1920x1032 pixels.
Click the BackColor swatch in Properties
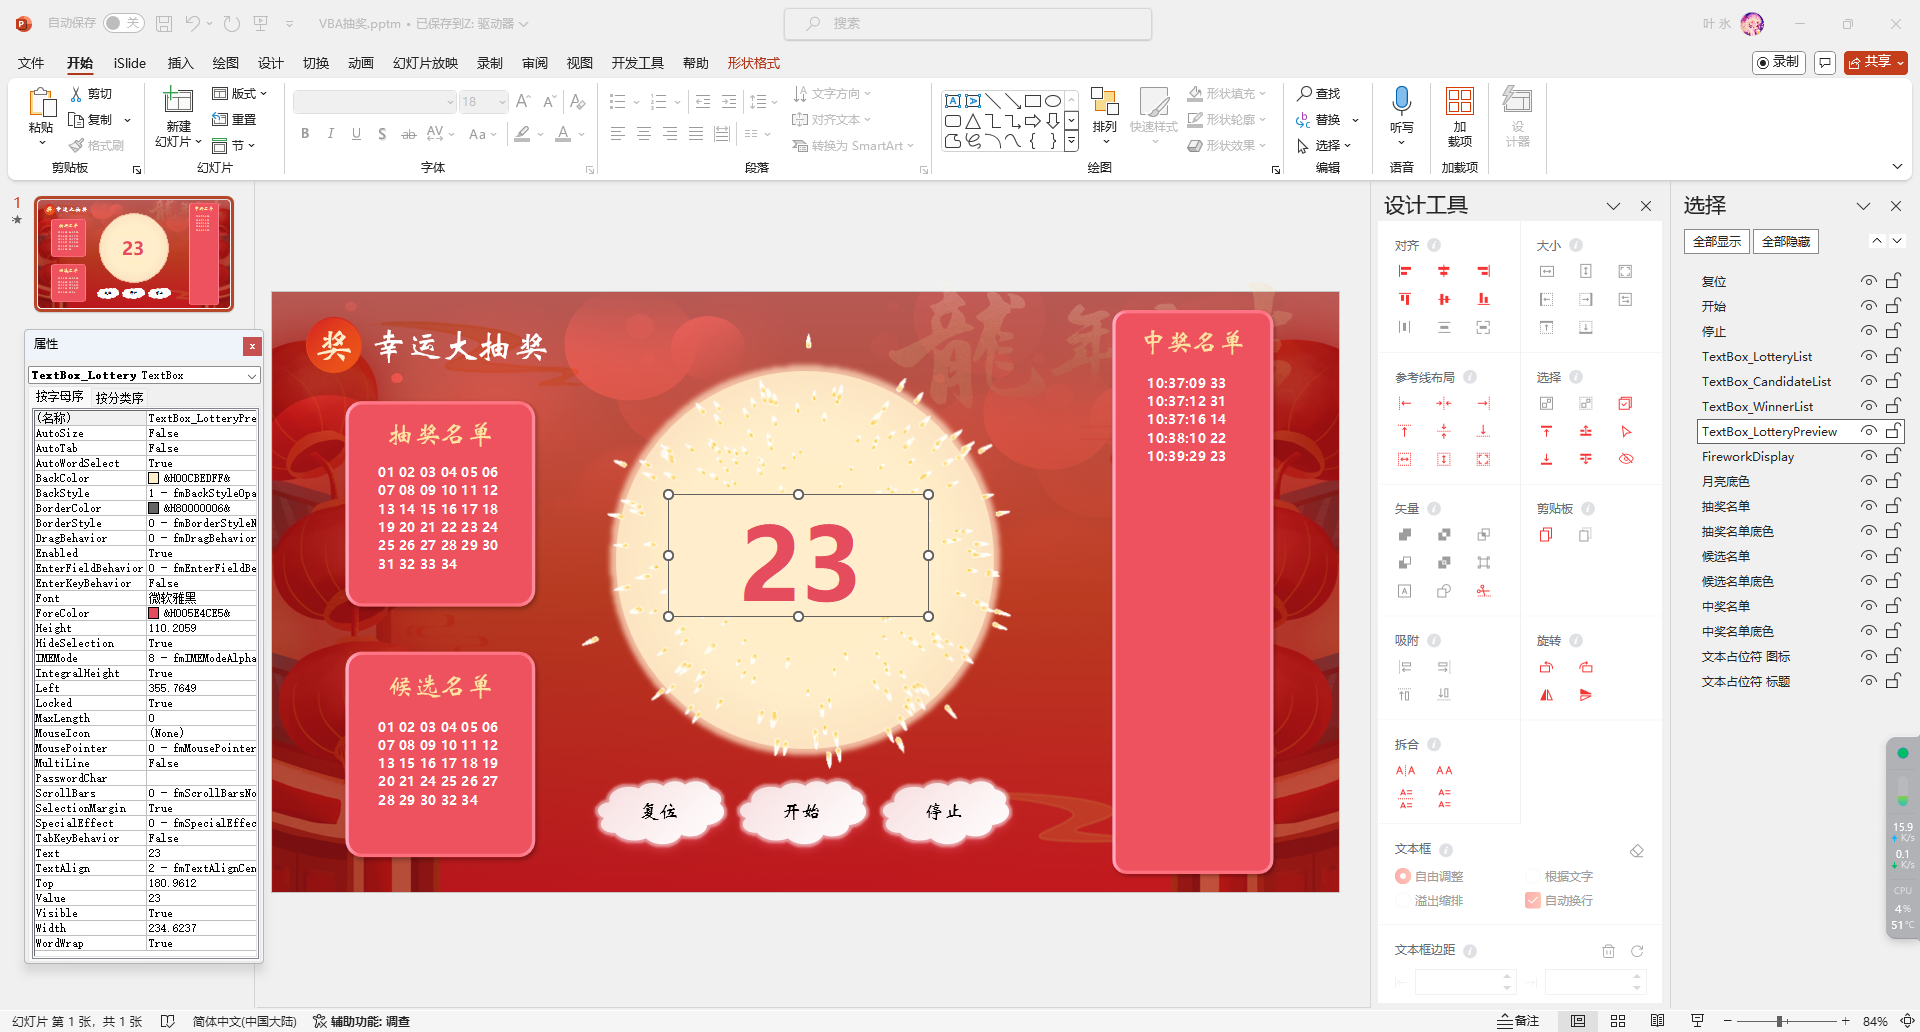pos(154,479)
